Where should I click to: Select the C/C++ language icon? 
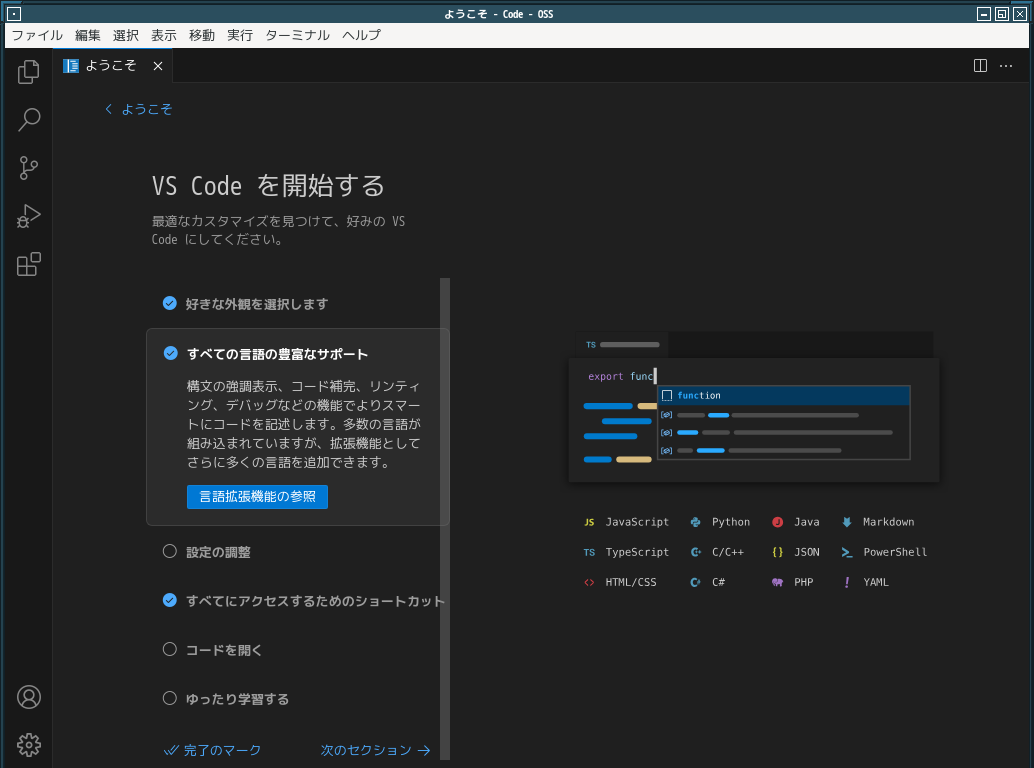pos(695,552)
